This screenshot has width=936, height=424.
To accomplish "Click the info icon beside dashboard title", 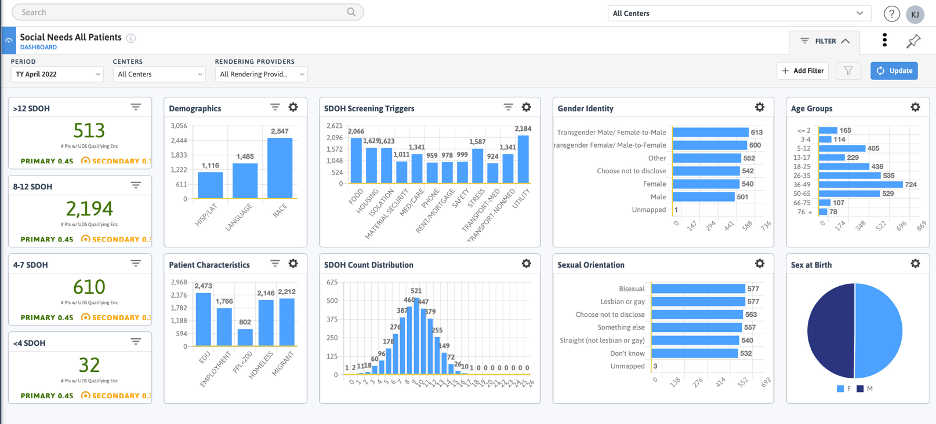I will point(131,38).
